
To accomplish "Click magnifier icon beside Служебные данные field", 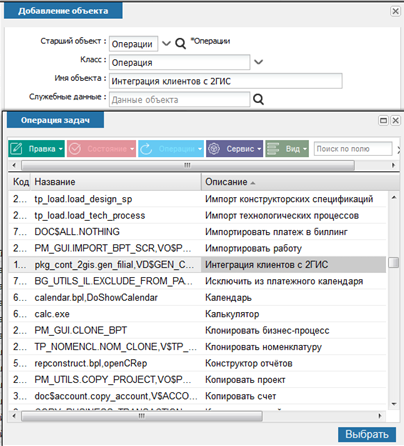I will pos(258,99).
